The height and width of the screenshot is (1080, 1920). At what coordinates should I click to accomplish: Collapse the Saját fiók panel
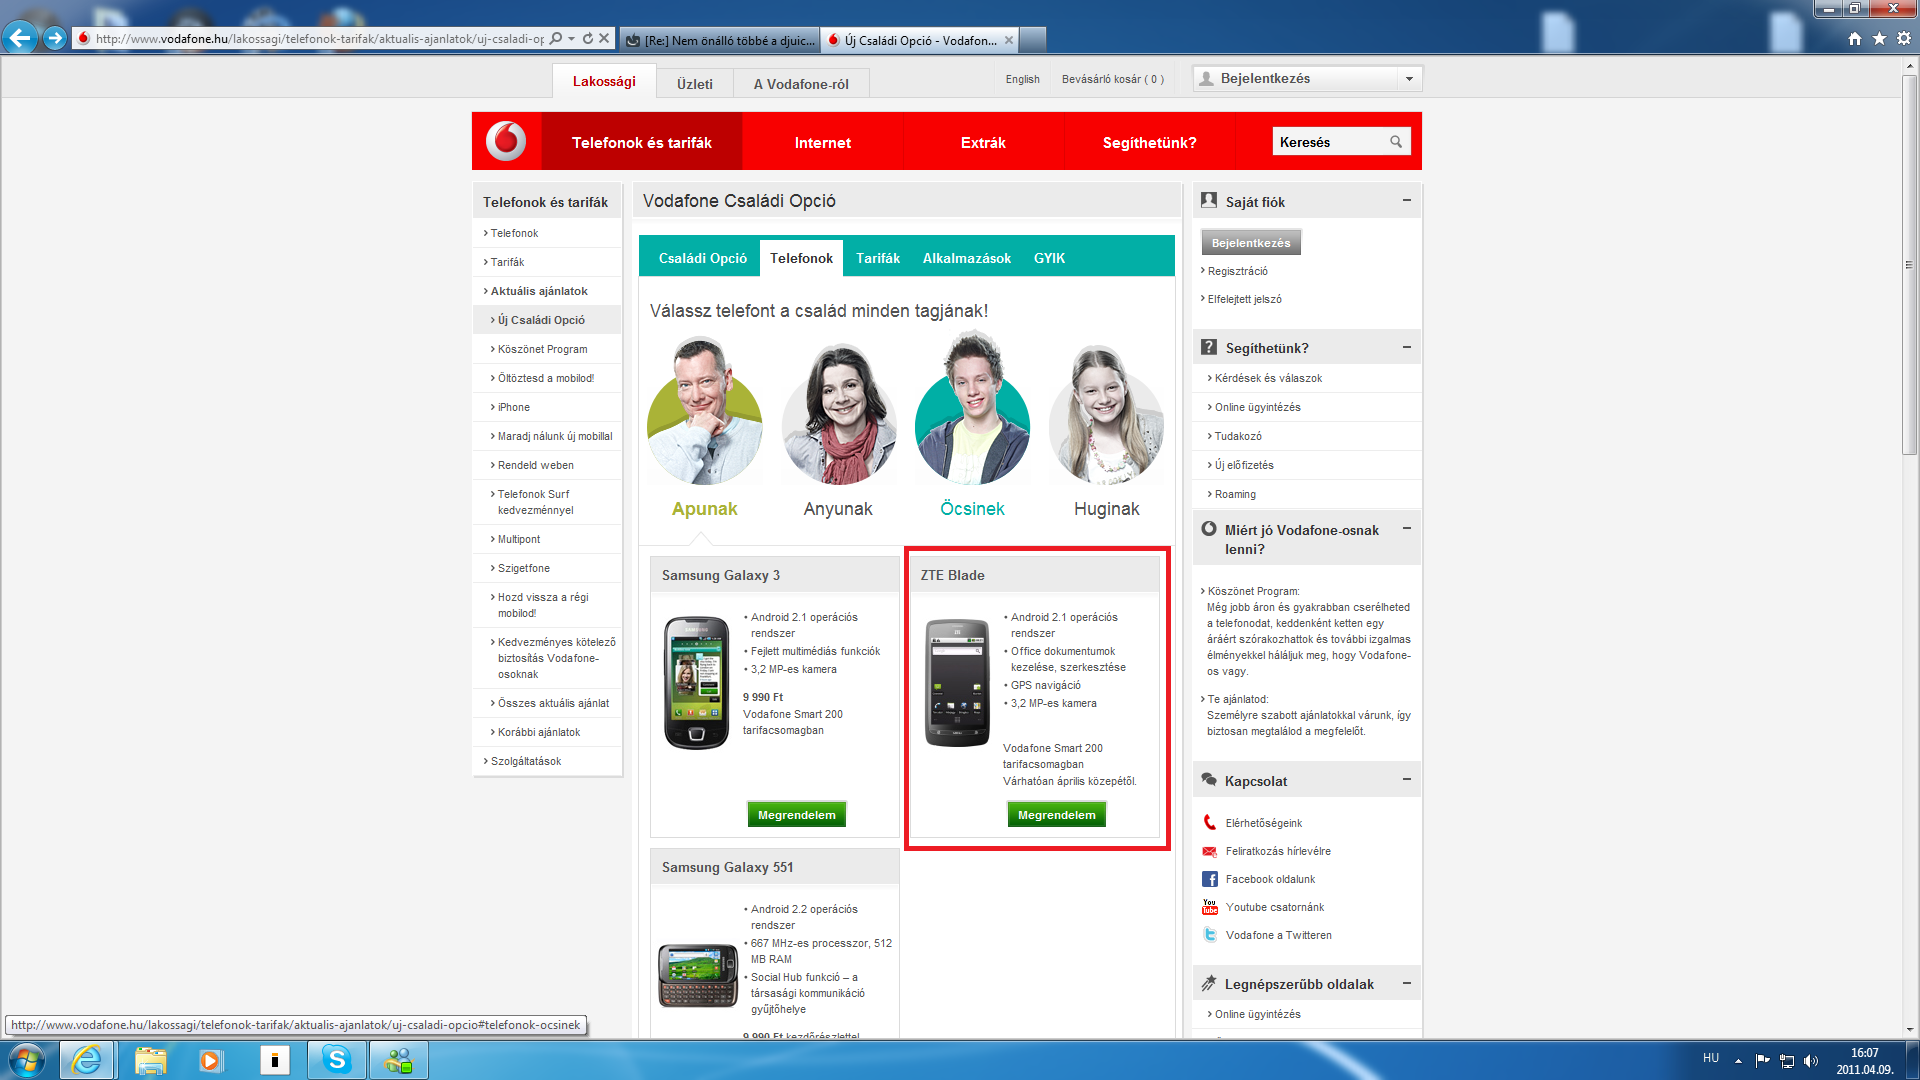(1406, 201)
